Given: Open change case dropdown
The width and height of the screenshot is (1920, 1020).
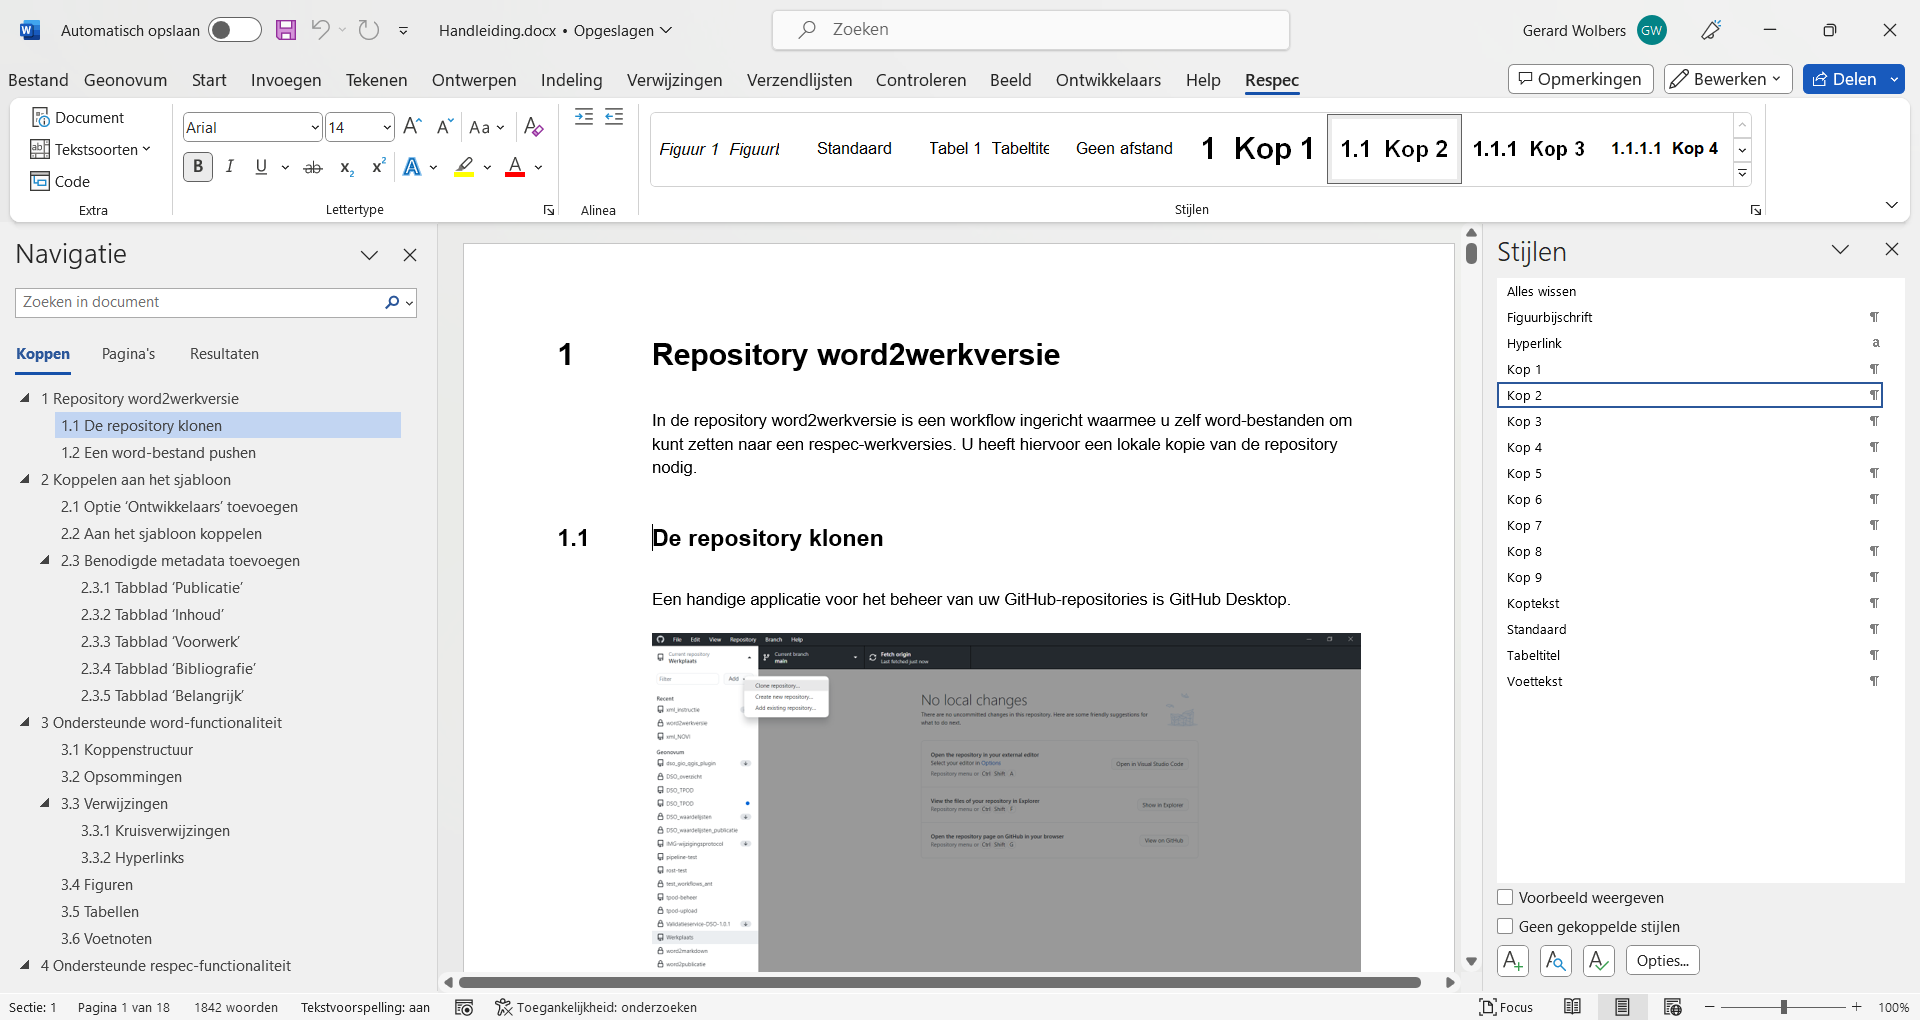Looking at the screenshot, I should (486, 127).
